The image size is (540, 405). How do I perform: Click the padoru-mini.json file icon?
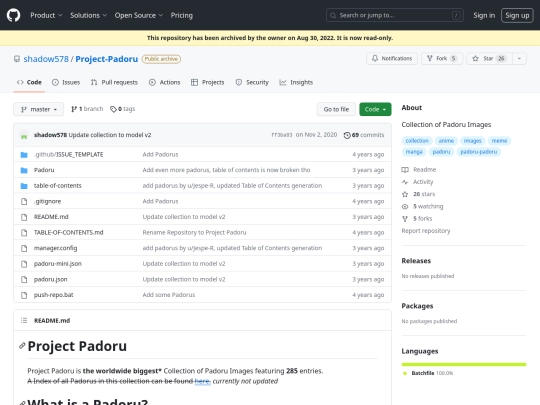[x=24, y=264]
